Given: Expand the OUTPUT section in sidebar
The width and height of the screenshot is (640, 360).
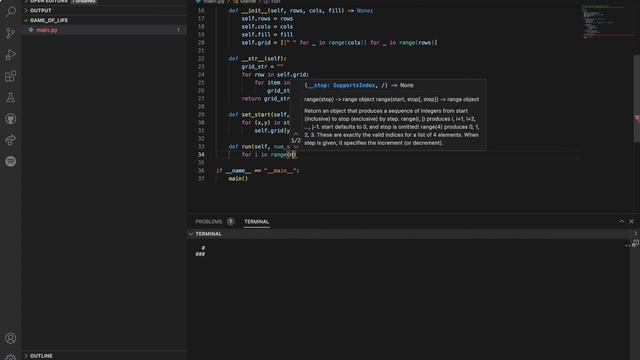Looking at the screenshot, I should (104, 11).
